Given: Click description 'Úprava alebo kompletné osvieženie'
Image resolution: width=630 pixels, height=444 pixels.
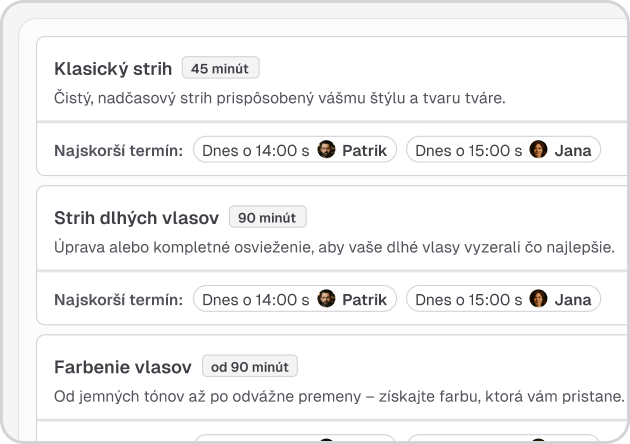Looking at the screenshot, I should point(183,247).
